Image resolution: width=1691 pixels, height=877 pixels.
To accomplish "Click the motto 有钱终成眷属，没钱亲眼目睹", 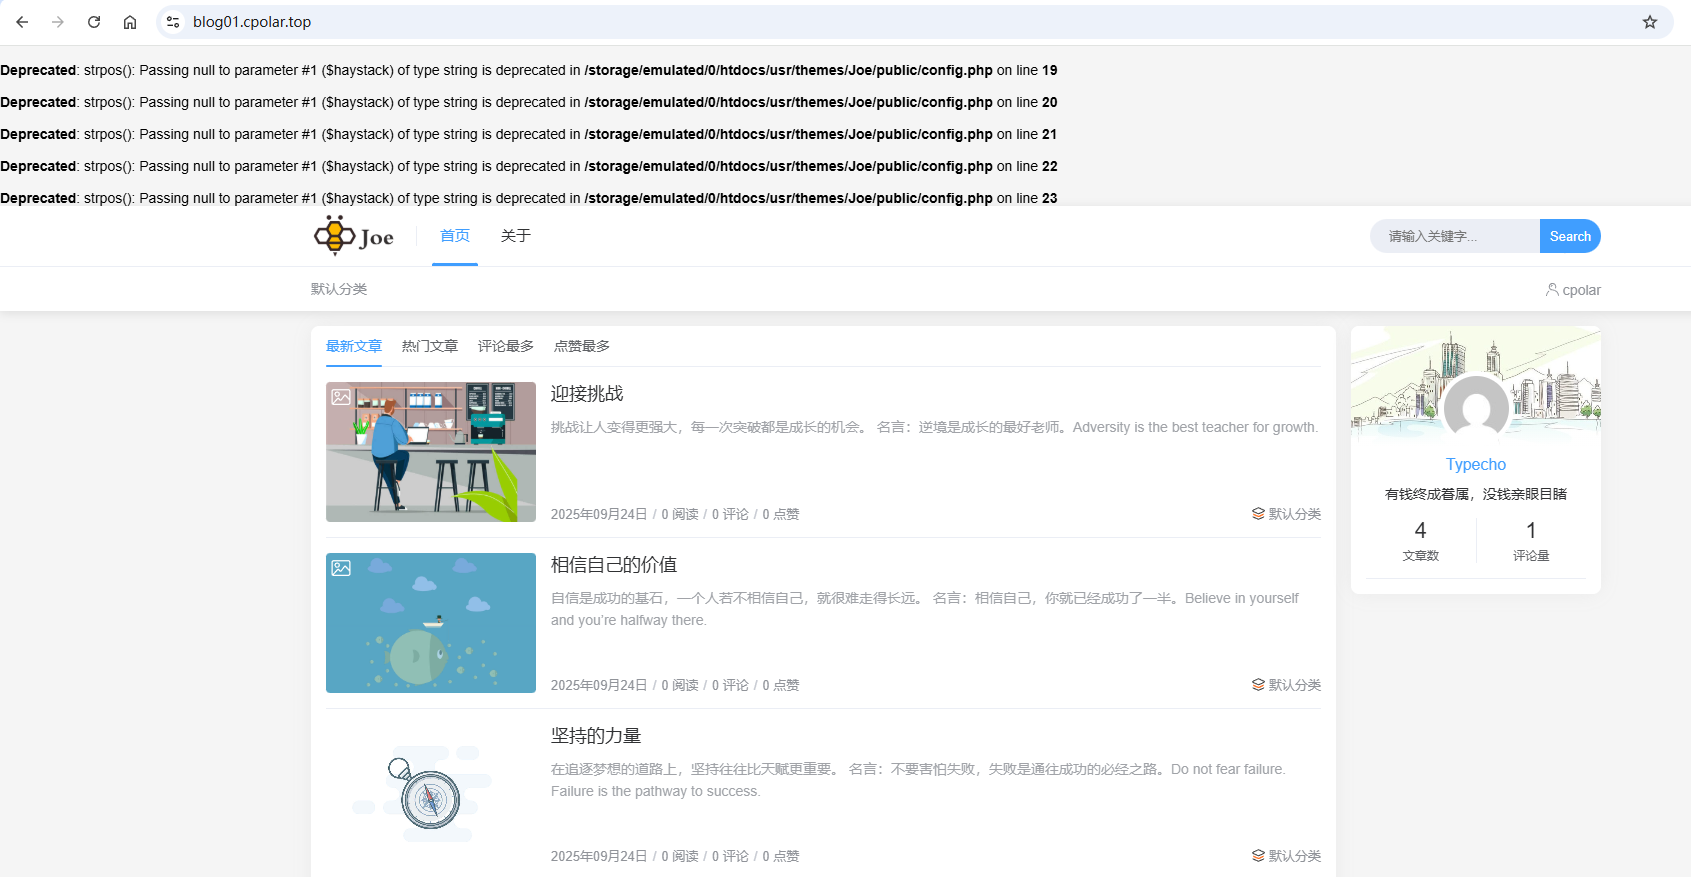I will coord(1476,494).
